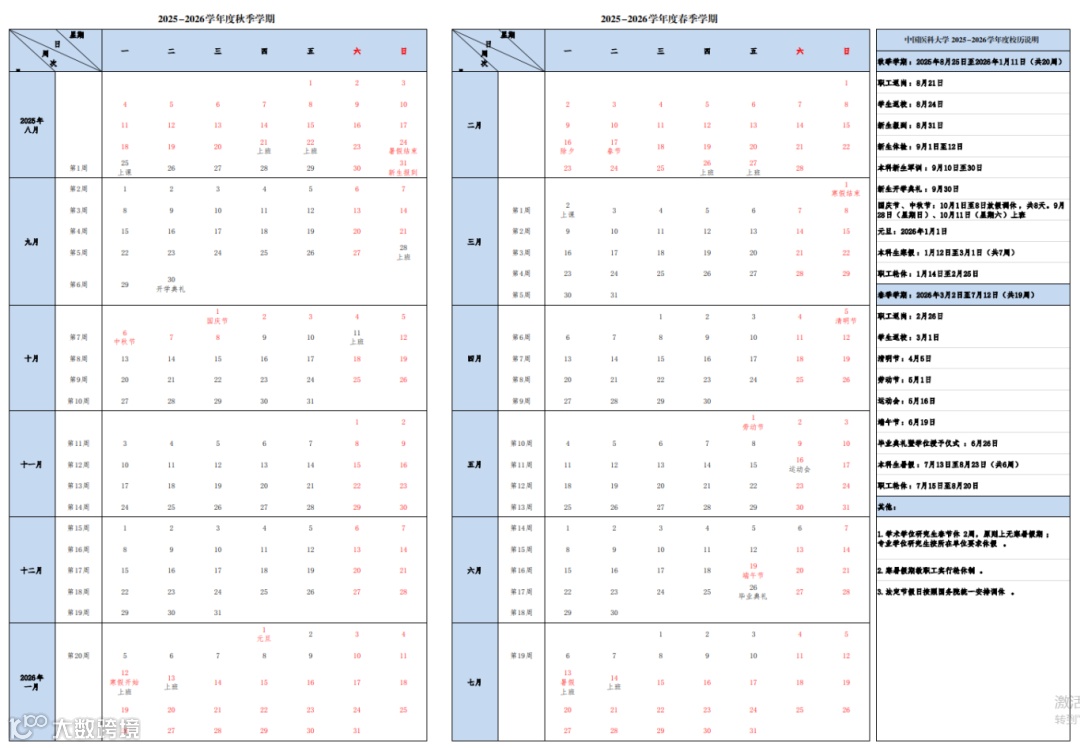This screenshot has width=1080, height=748.
Task: Click the '十月' month label
Action: 32,359
